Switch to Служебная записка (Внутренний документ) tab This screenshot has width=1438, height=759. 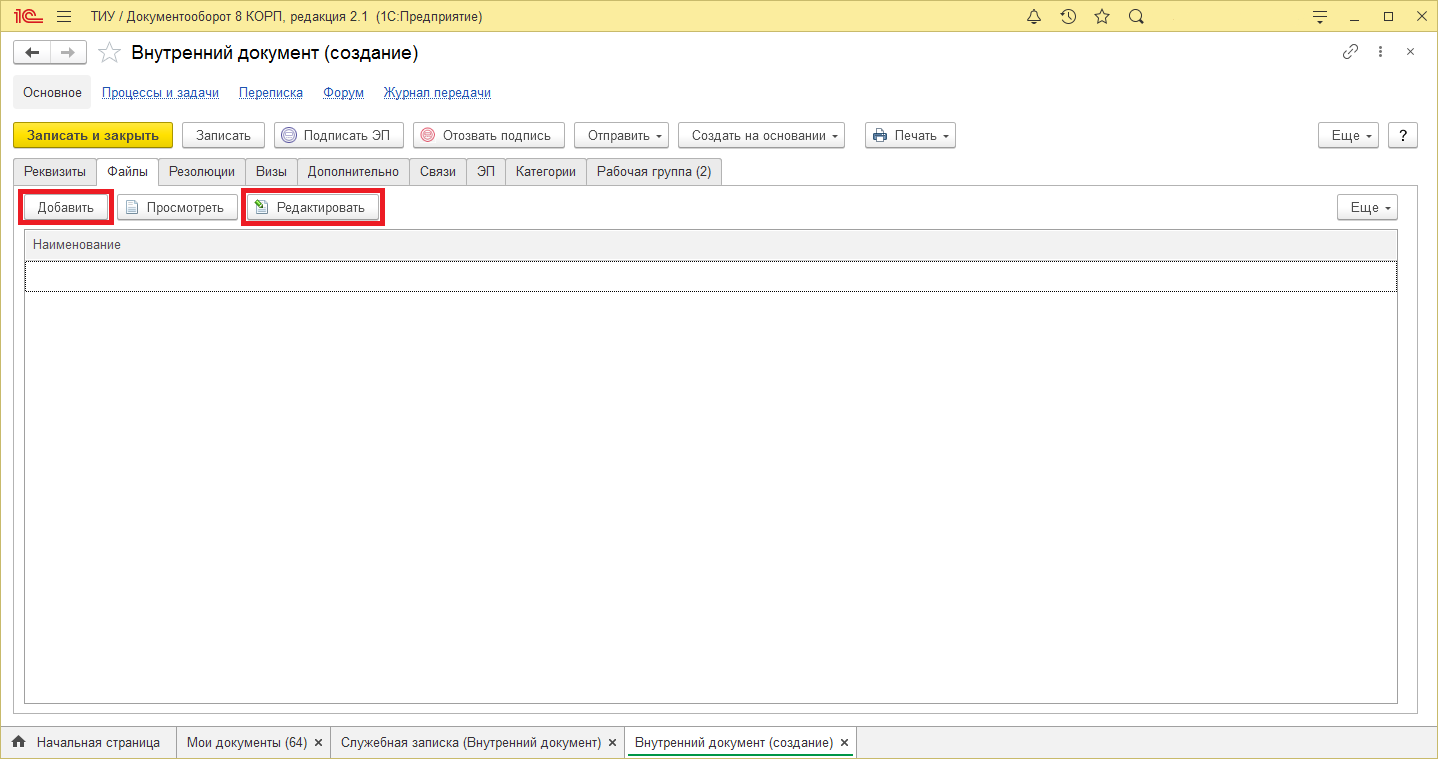470,743
